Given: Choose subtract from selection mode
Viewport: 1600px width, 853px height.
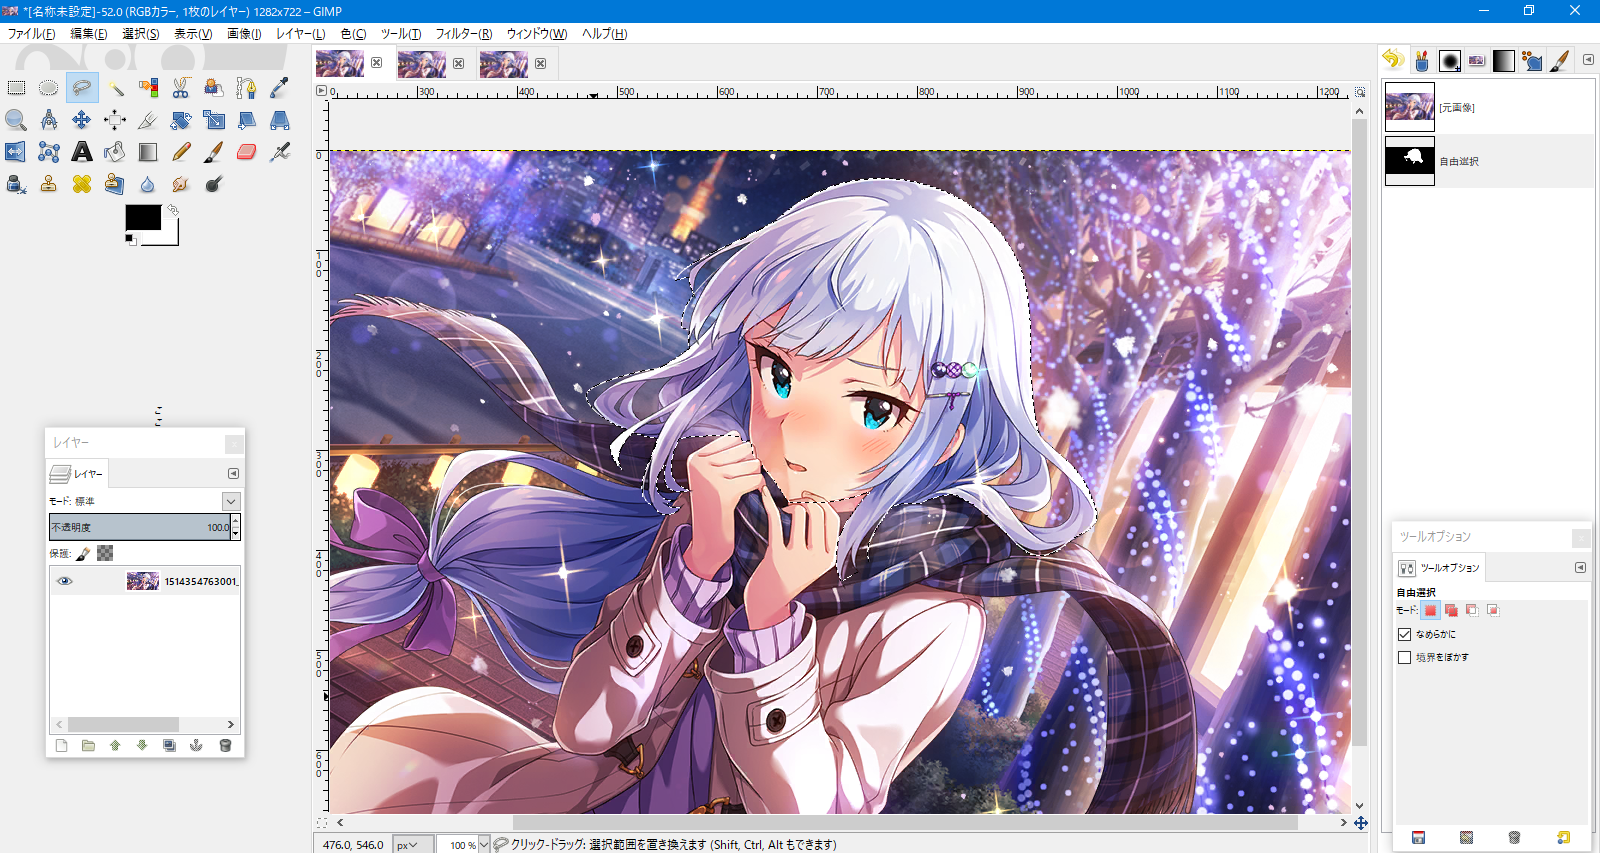Looking at the screenshot, I should 1472,610.
